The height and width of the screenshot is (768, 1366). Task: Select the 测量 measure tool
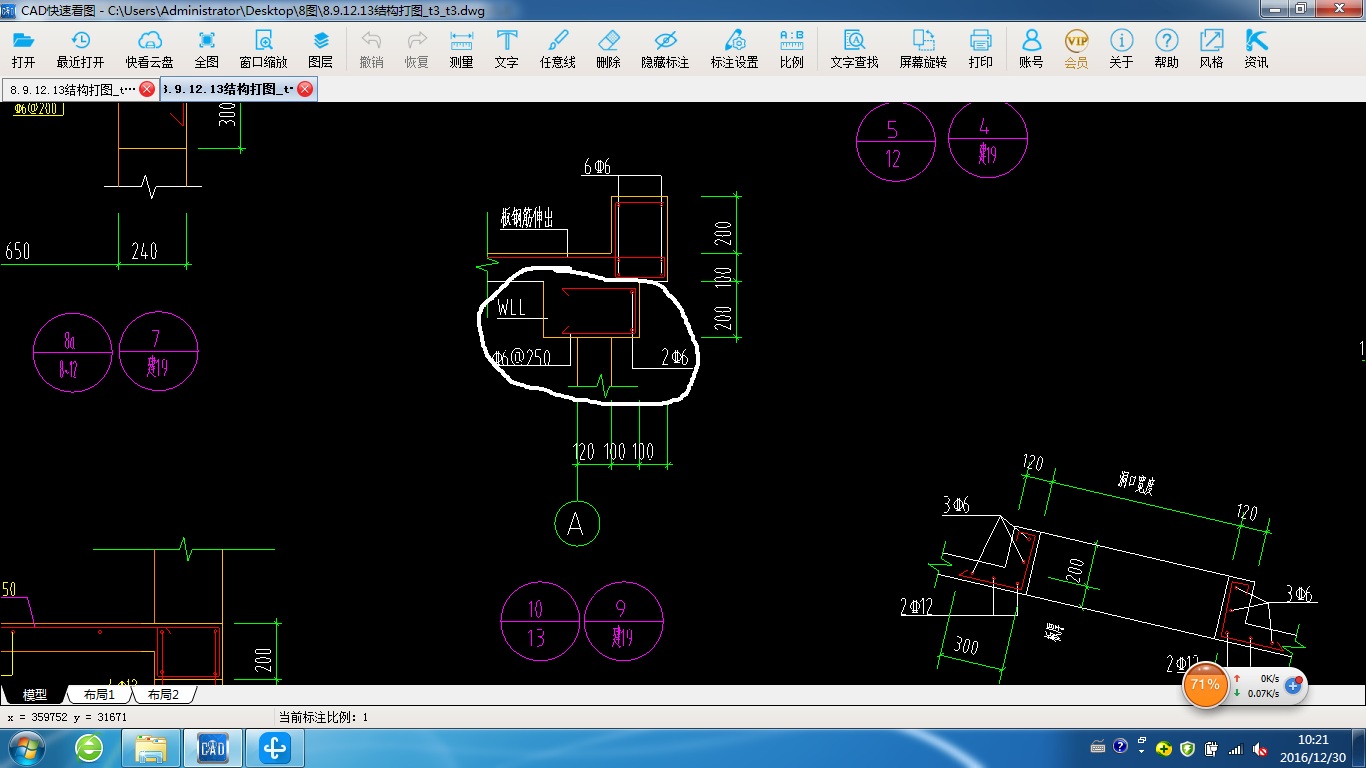pos(461,49)
